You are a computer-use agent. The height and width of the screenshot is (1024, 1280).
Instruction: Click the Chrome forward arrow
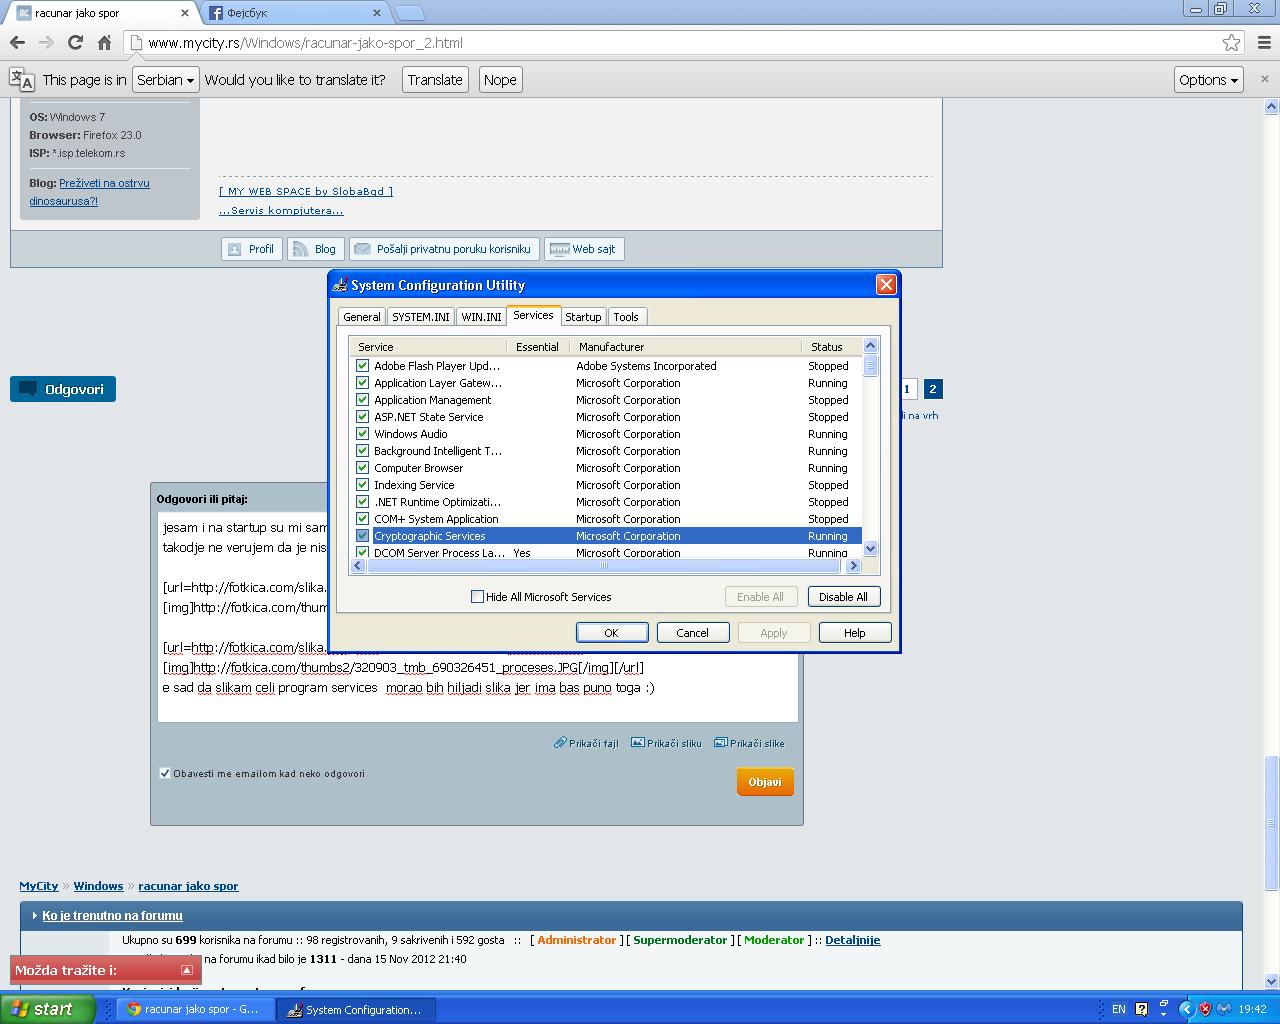[46, 43]
